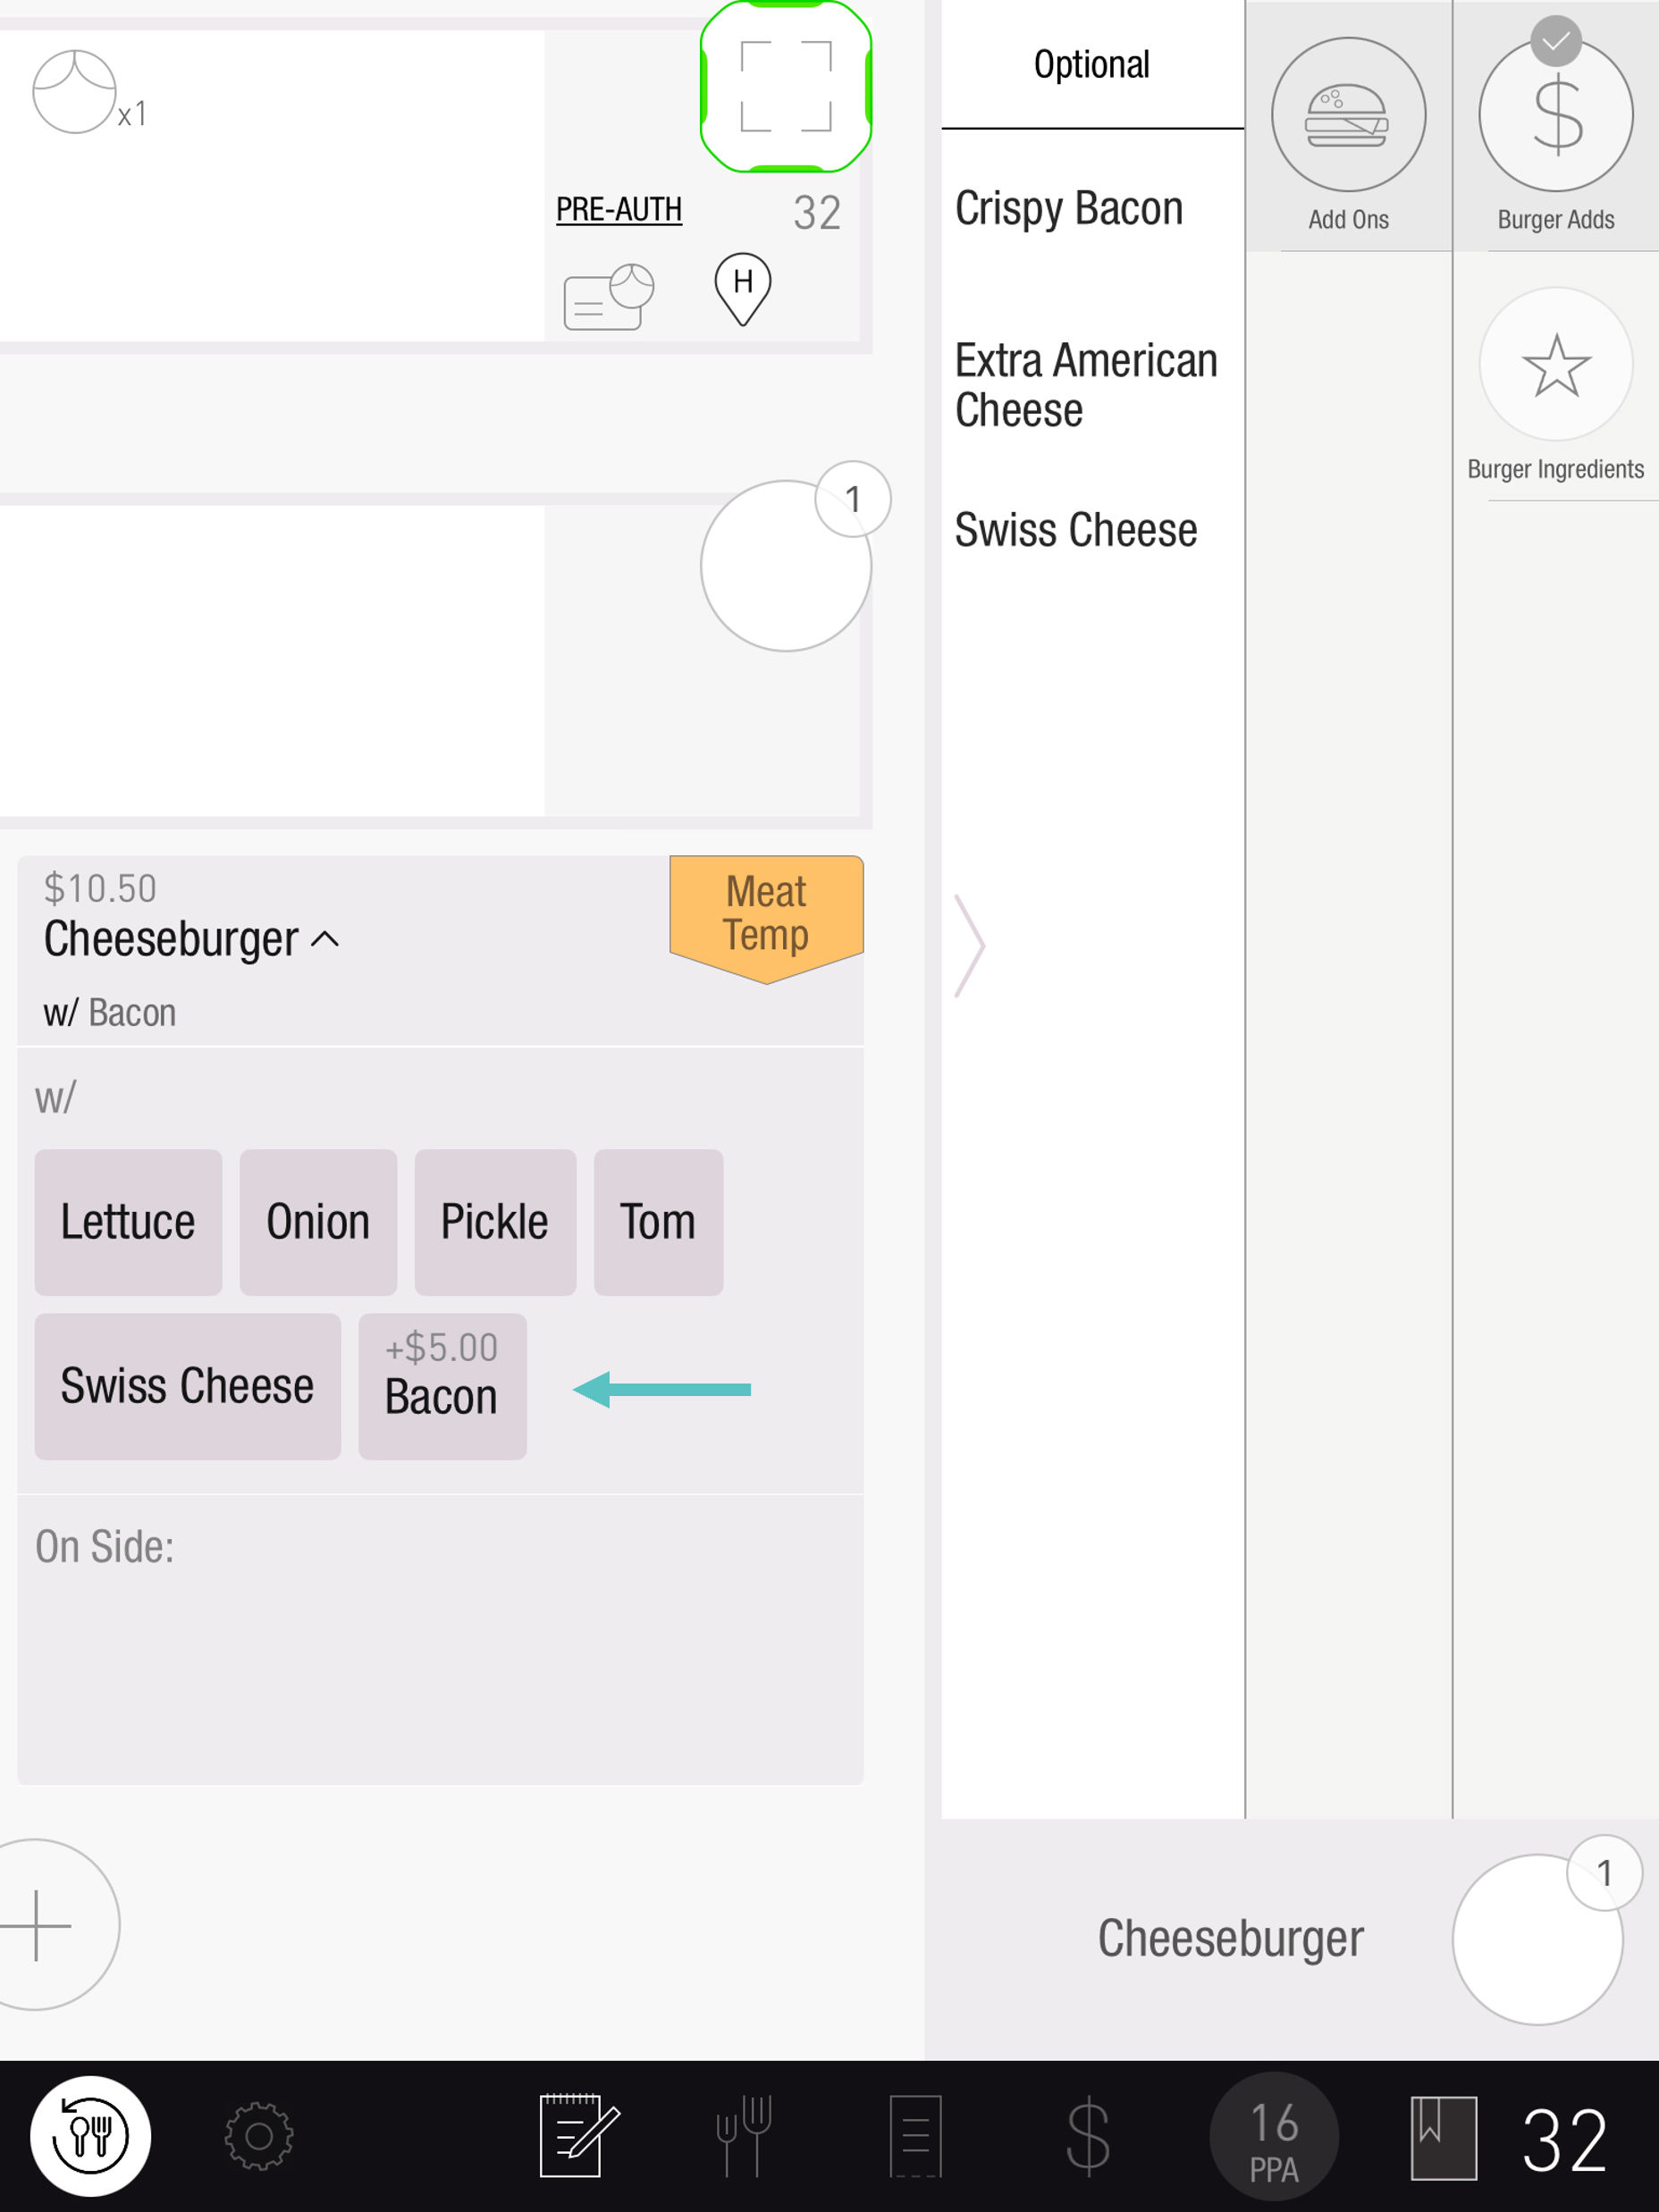This screenshot has height=2212, width=1659.
Task: Tap the bookmark table icon
Action: point(1443,2137)
